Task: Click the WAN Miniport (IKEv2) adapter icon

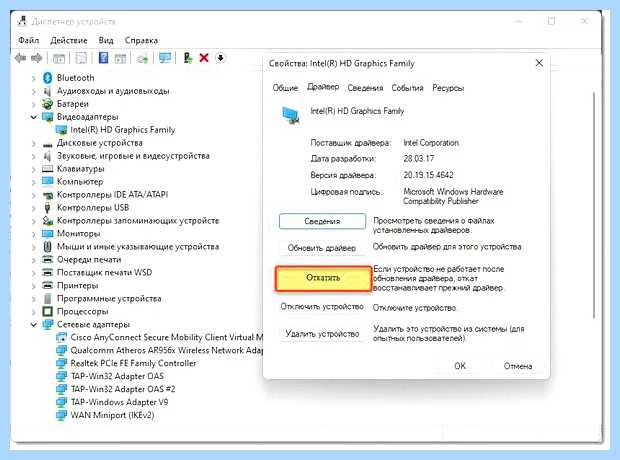Action: click(62, 415)
